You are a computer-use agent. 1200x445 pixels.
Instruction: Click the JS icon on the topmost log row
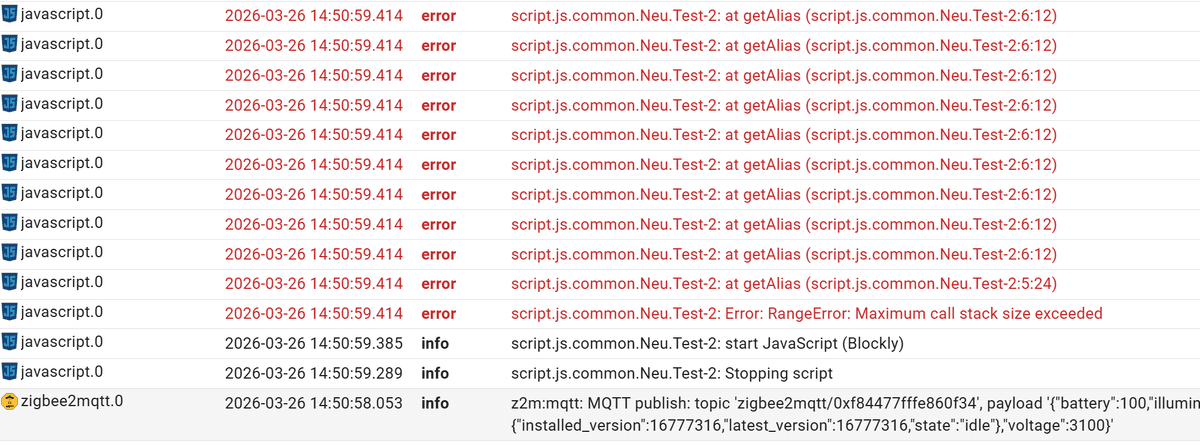tap(10, 15)
